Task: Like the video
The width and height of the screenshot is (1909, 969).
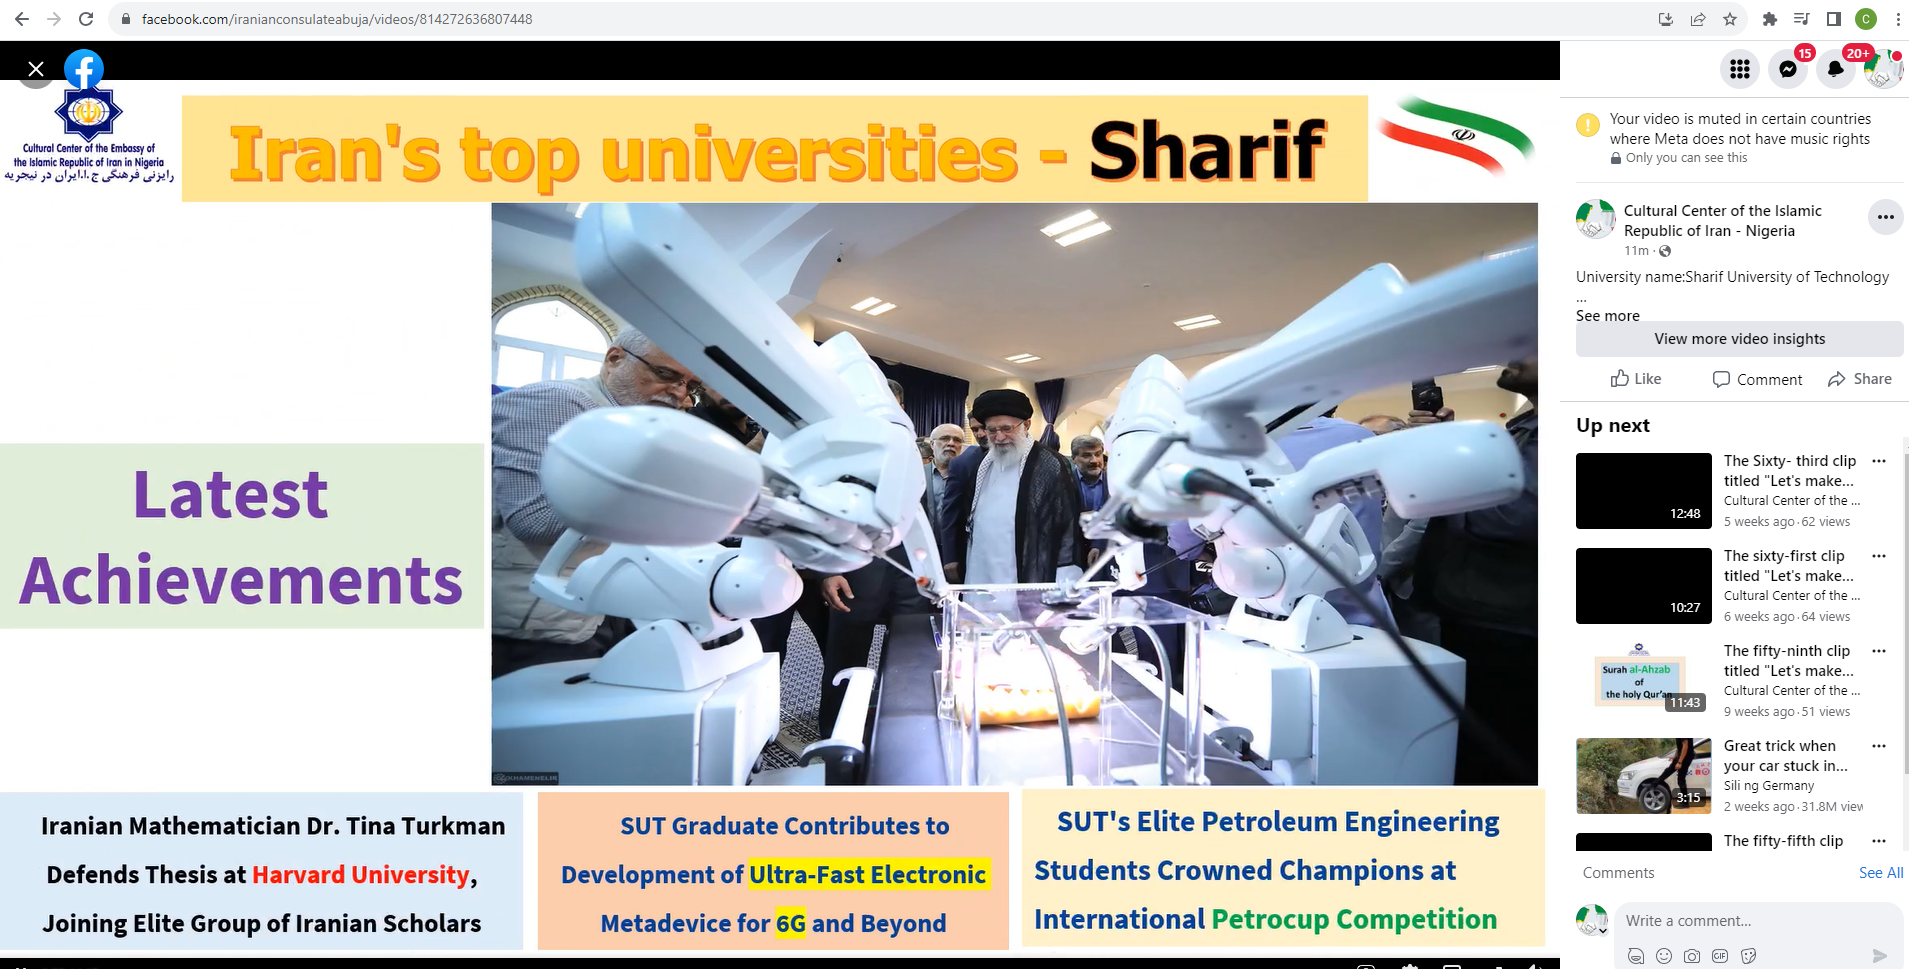Action: 1636,379
